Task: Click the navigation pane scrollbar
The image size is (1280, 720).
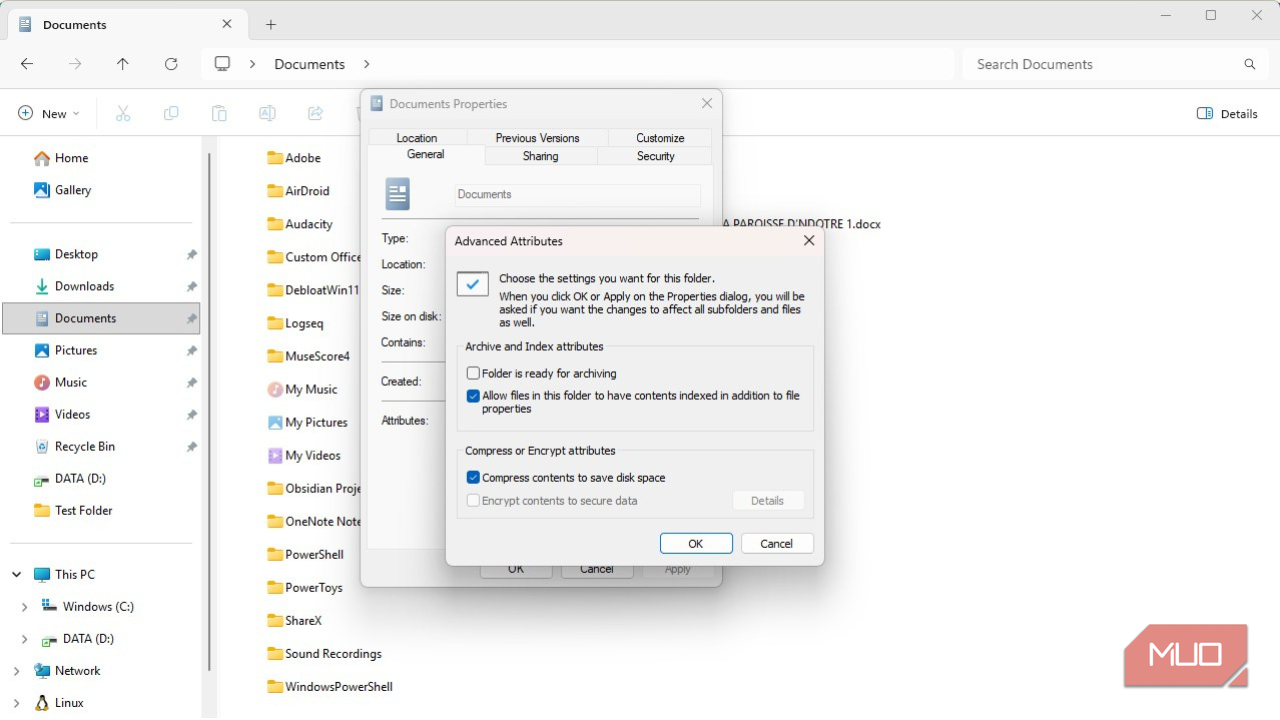Action: [208, 410]
